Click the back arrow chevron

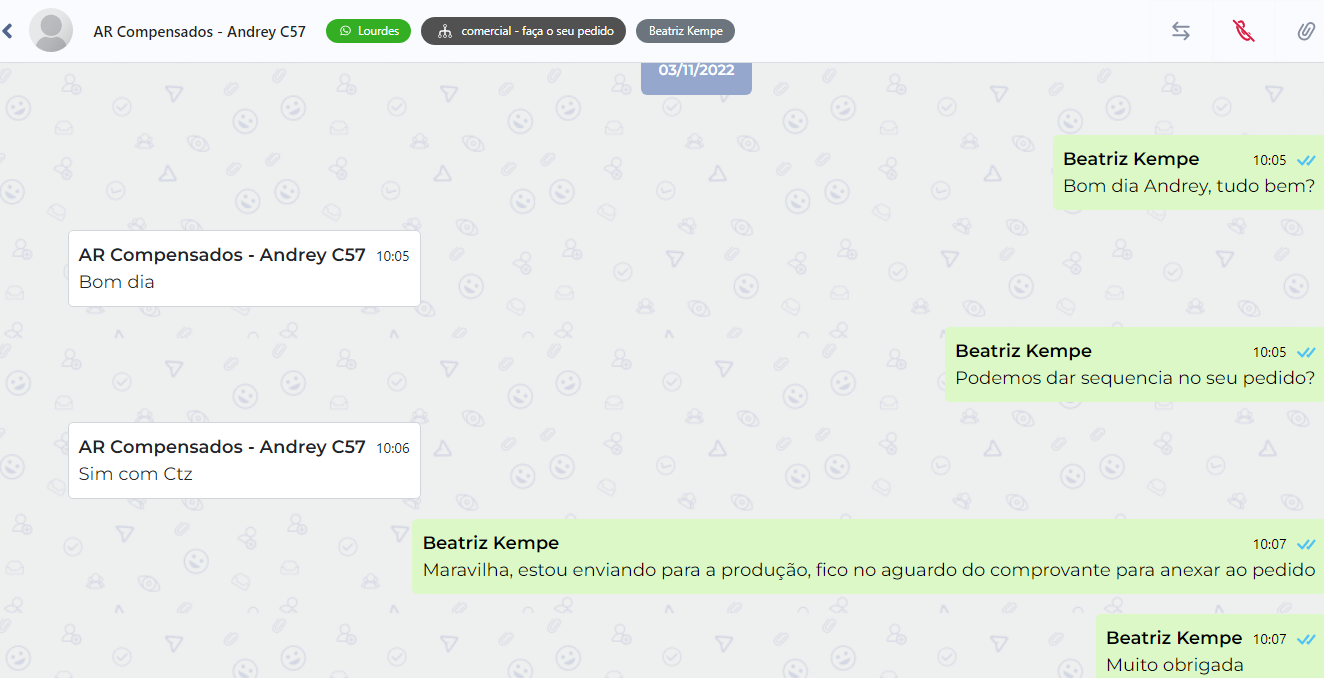pos(8,31)
